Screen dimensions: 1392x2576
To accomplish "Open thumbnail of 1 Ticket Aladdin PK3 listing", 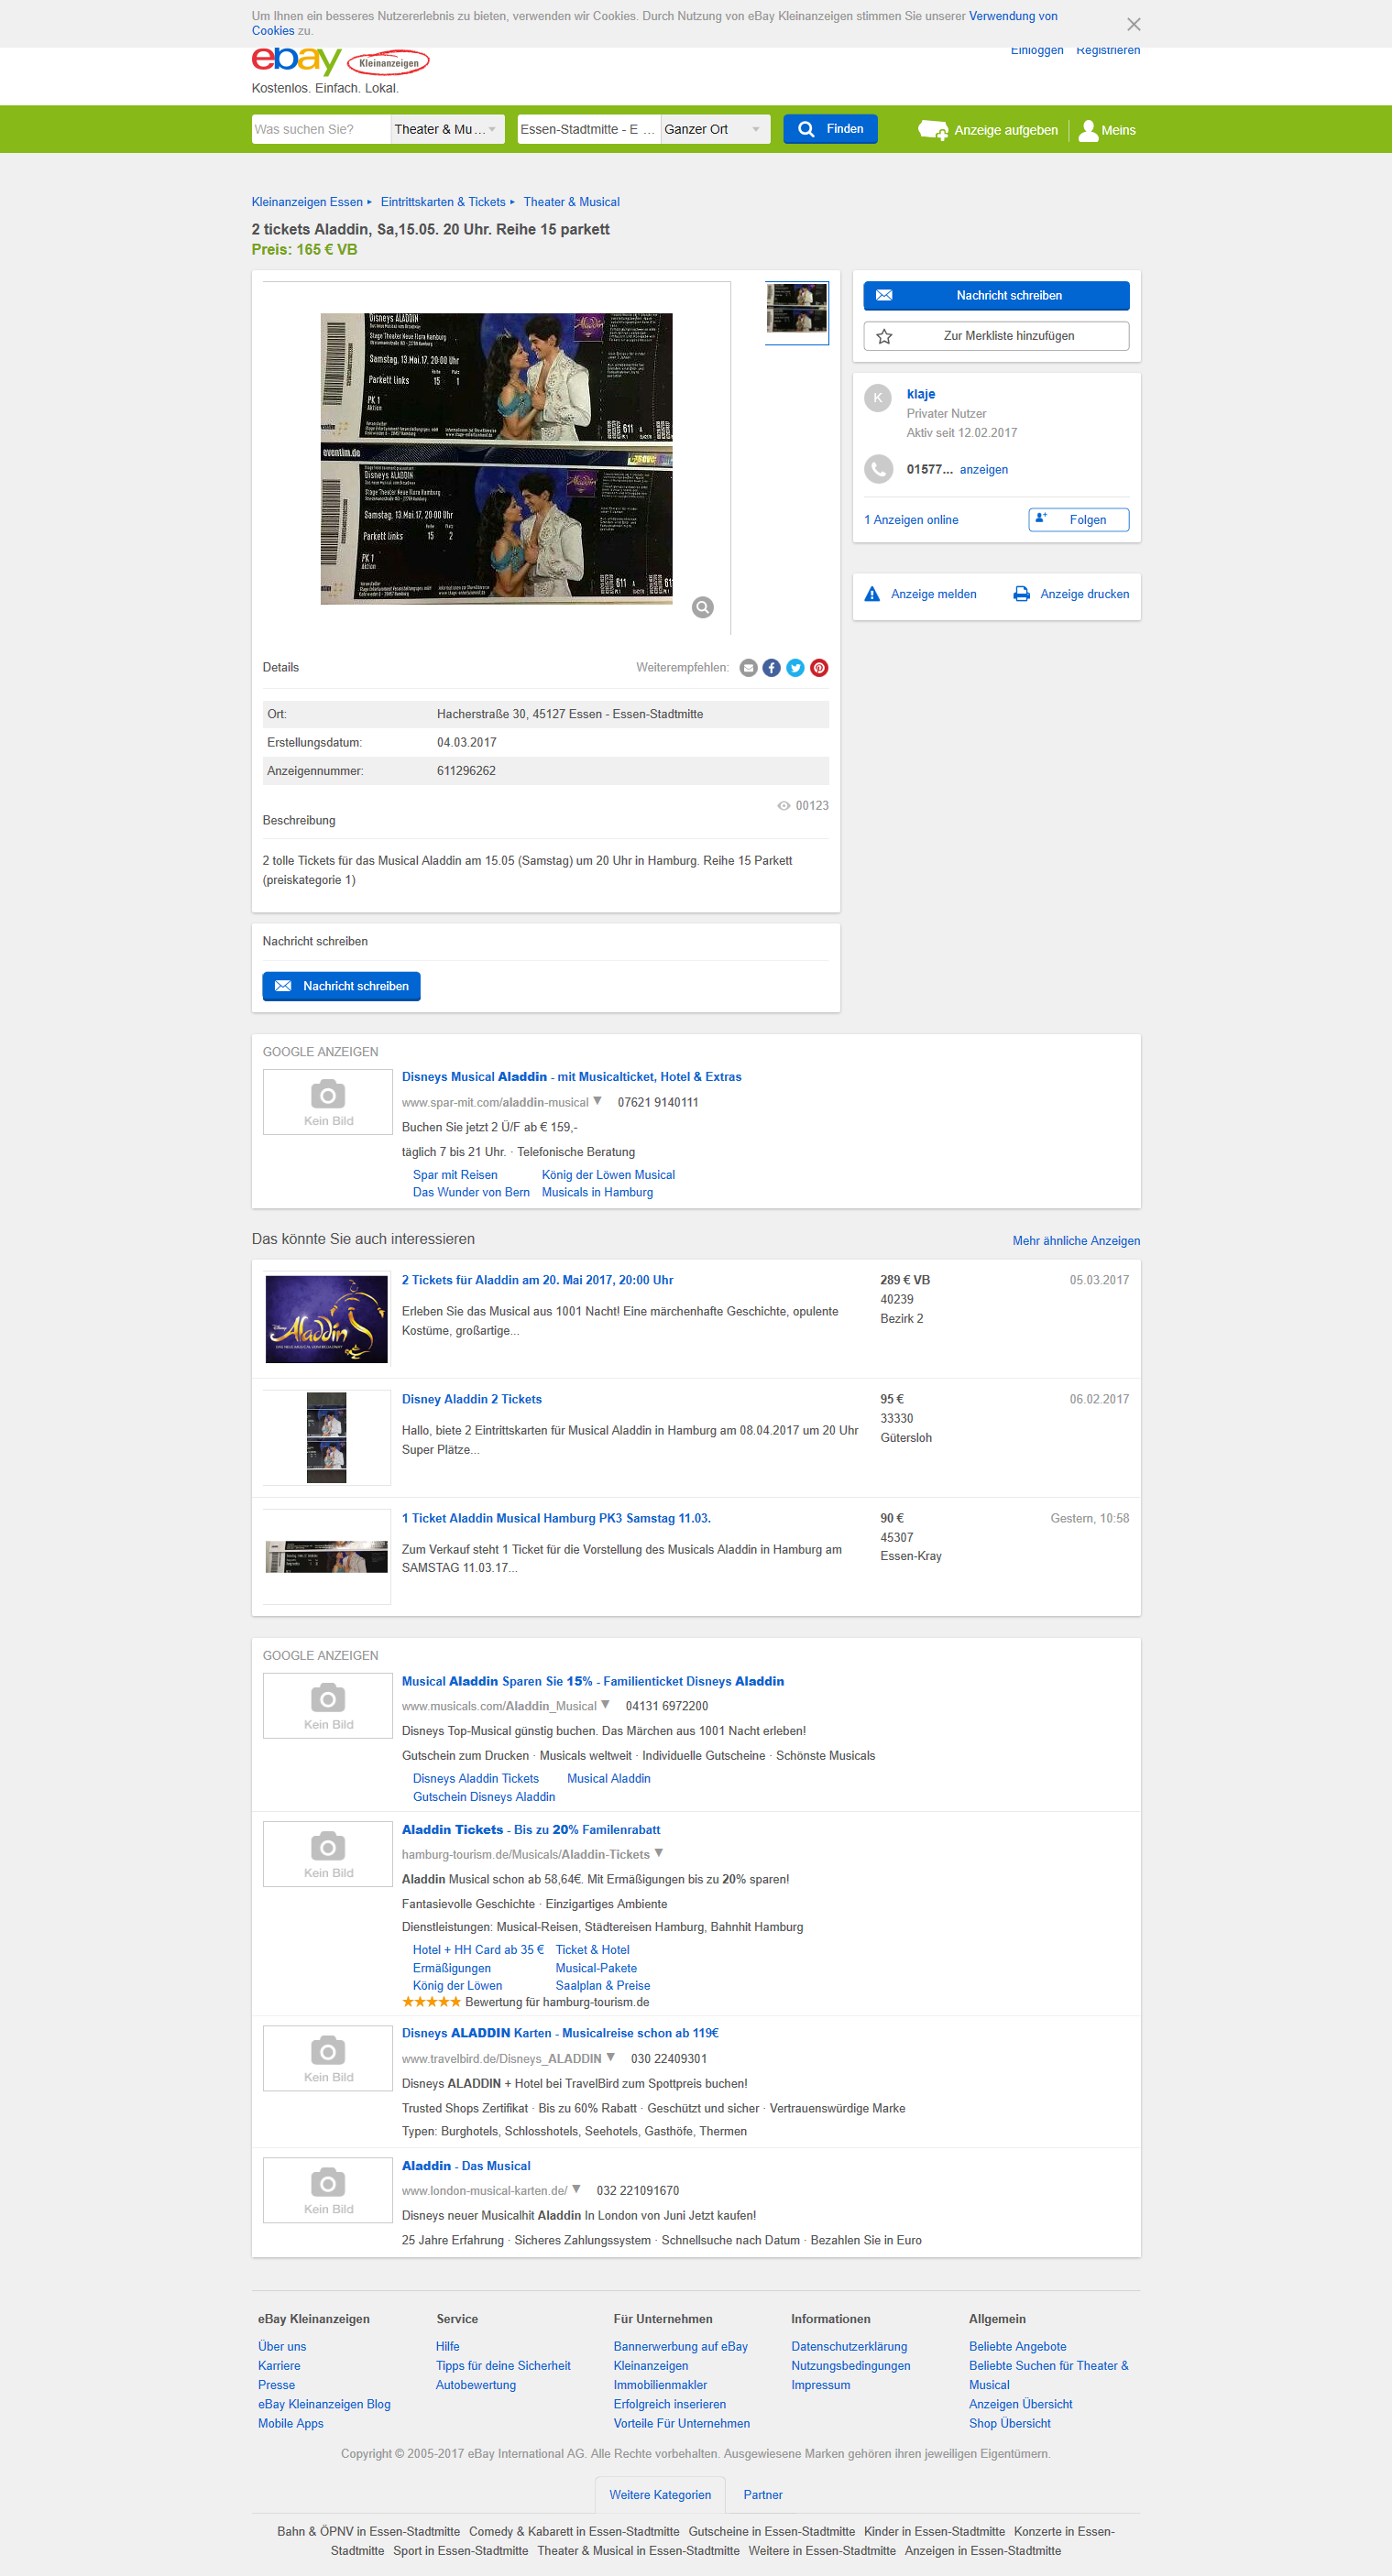I will (326, 1557).
